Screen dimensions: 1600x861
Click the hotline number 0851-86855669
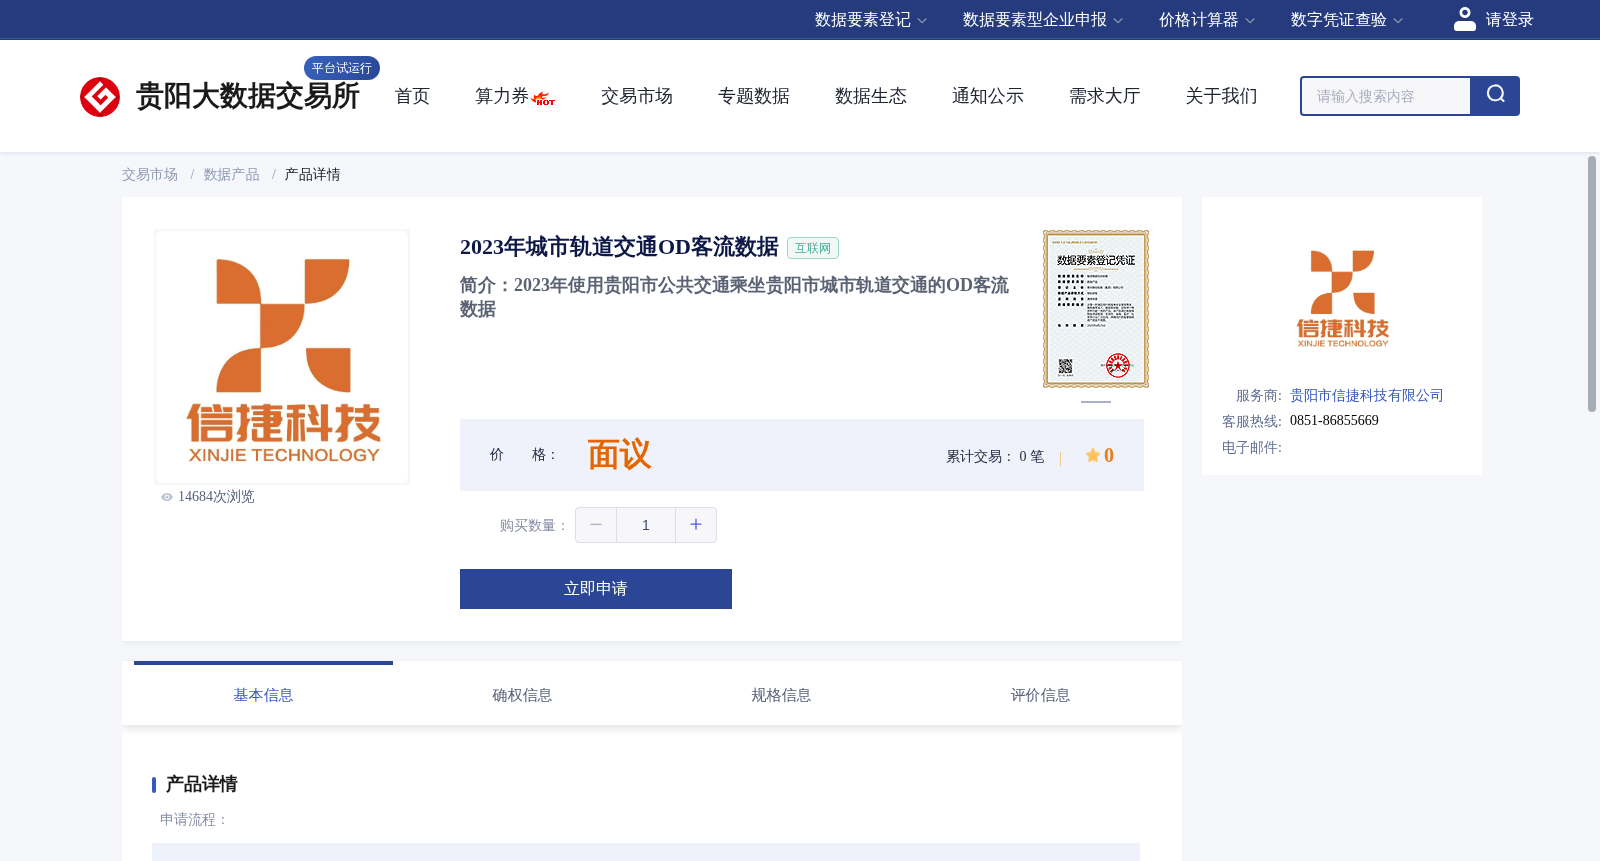[1334, 421]
